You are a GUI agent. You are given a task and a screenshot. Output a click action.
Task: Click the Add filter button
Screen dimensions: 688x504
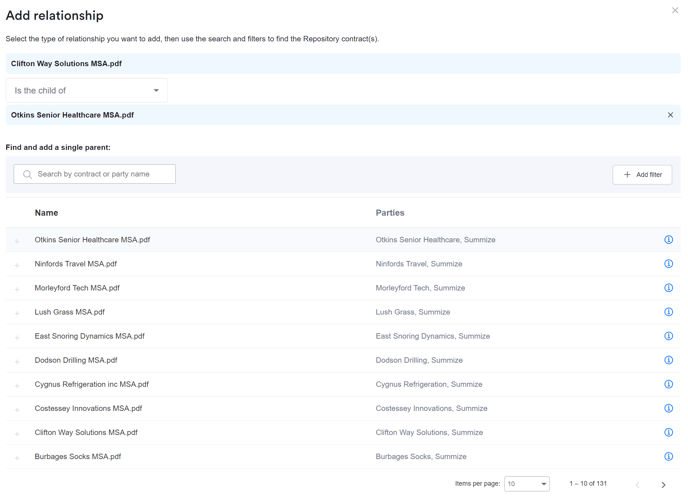(x=642, y=175)
